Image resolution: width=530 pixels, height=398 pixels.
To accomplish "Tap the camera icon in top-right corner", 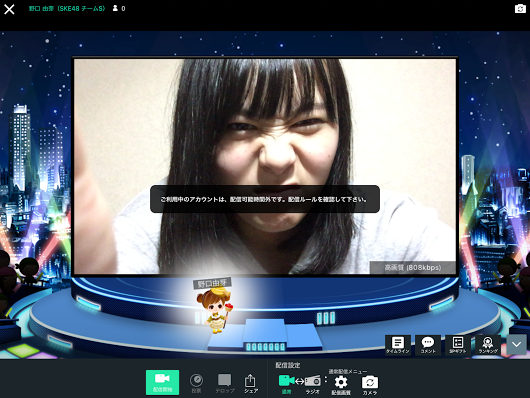I will pyautogui.click(x=520, y=8).
